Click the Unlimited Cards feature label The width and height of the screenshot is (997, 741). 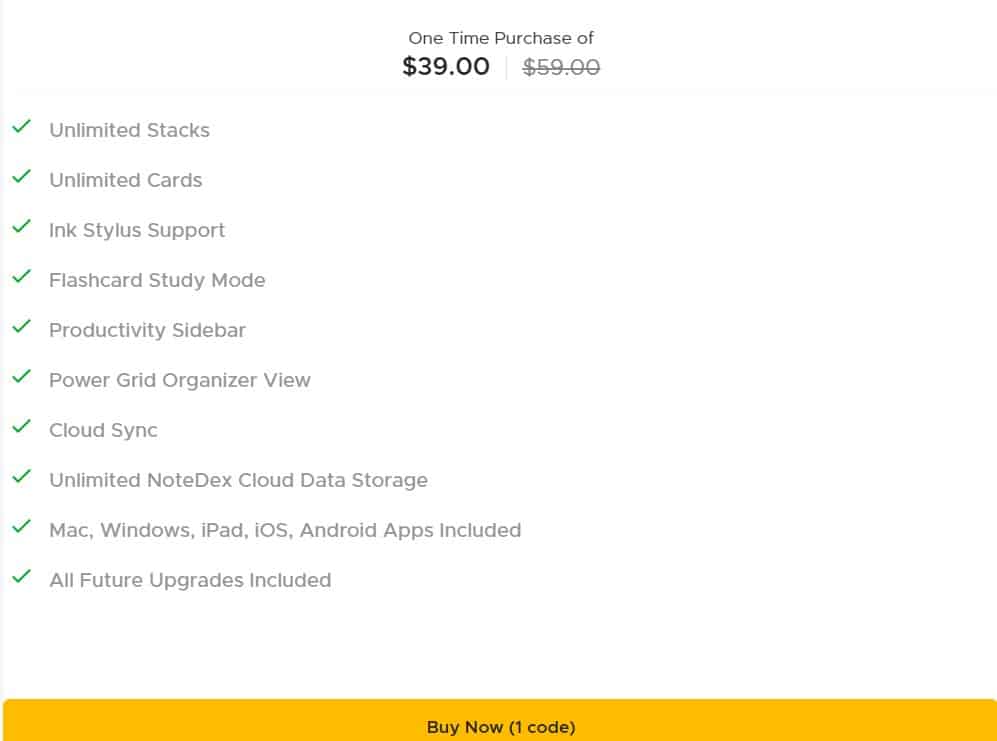click(125, 180)
